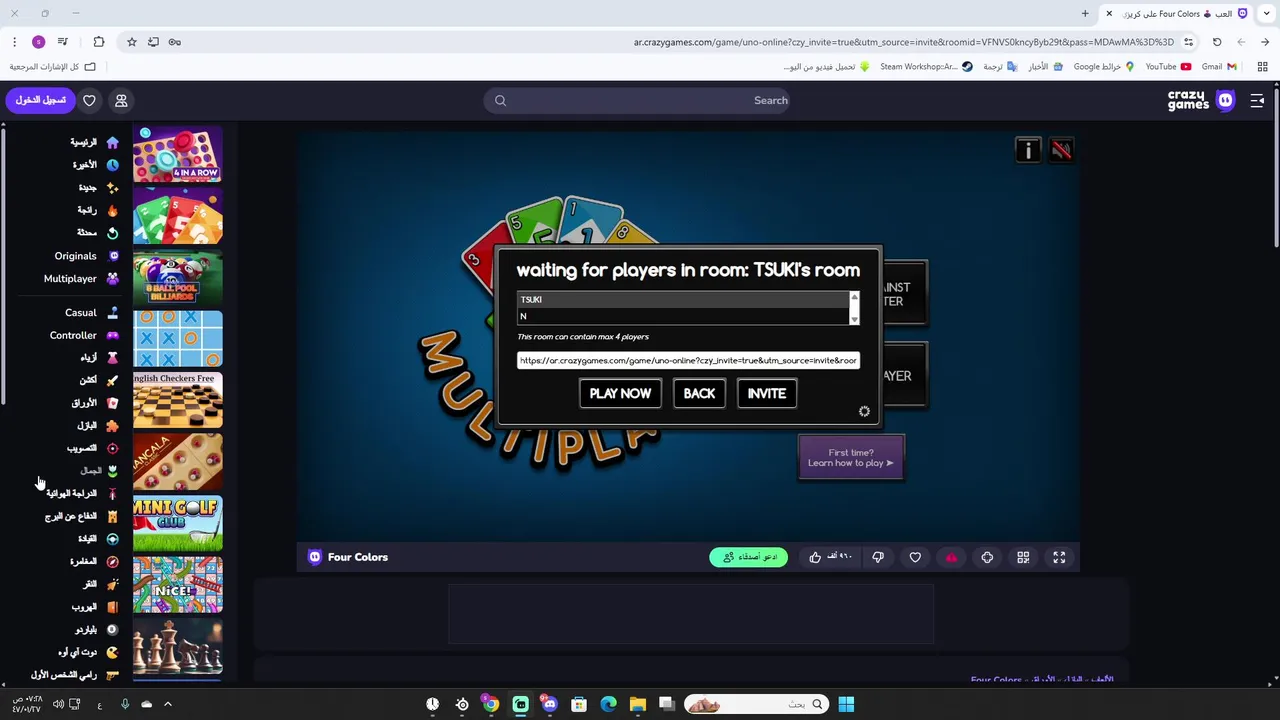Click the search magnifier icon
The height and width of the screenshot is (720, 1280).
coord(501,100)
